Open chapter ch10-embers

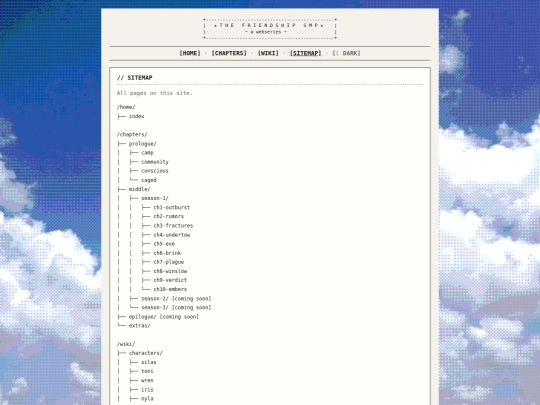click(170, 289)
